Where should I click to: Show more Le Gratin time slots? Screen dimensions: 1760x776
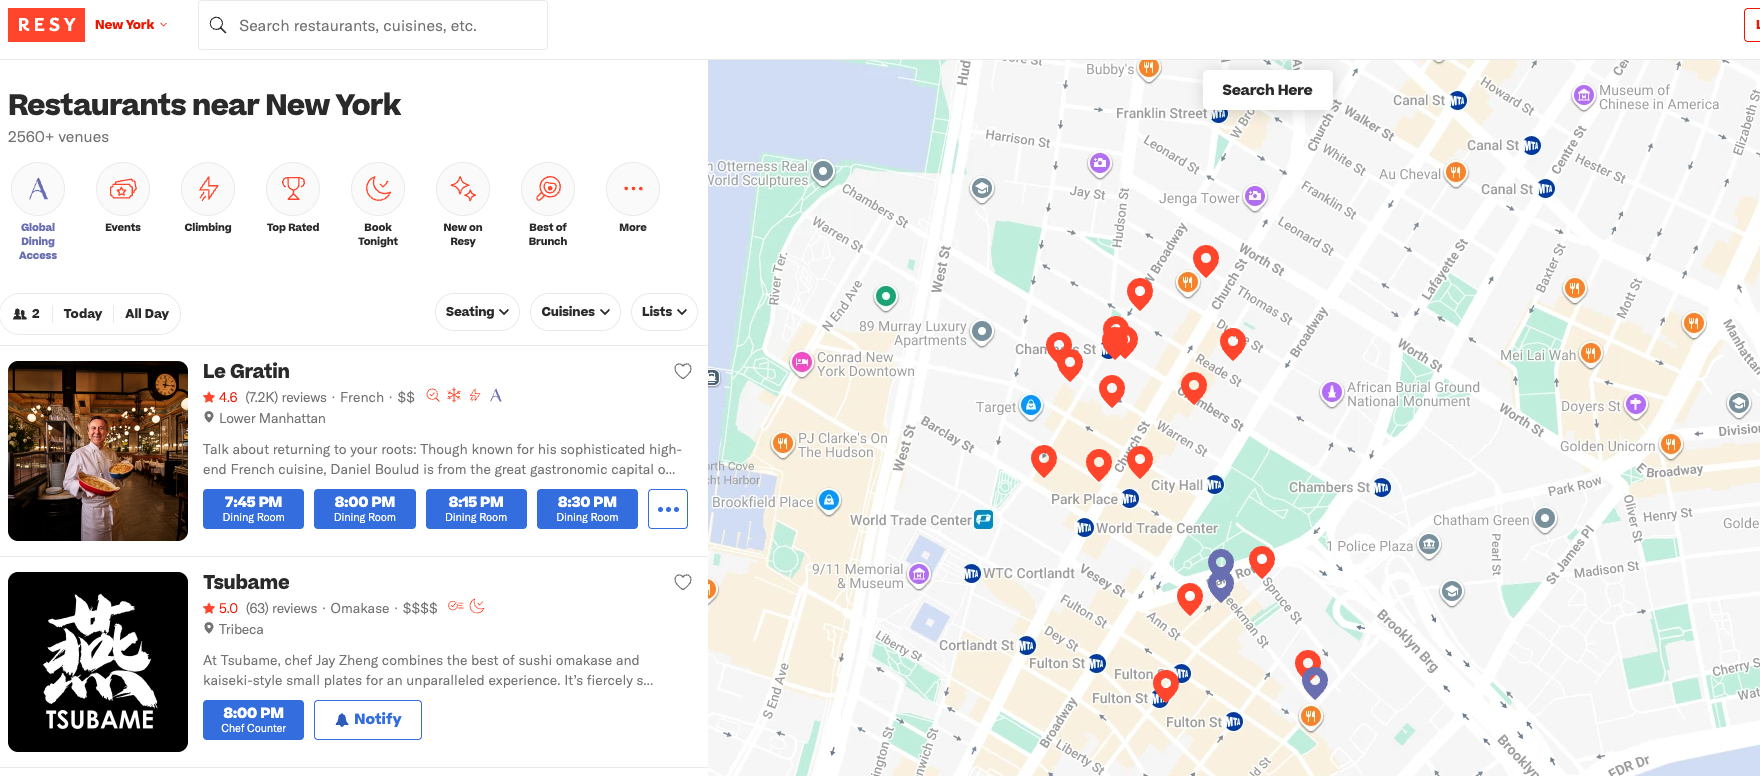(x=668, y=509)
